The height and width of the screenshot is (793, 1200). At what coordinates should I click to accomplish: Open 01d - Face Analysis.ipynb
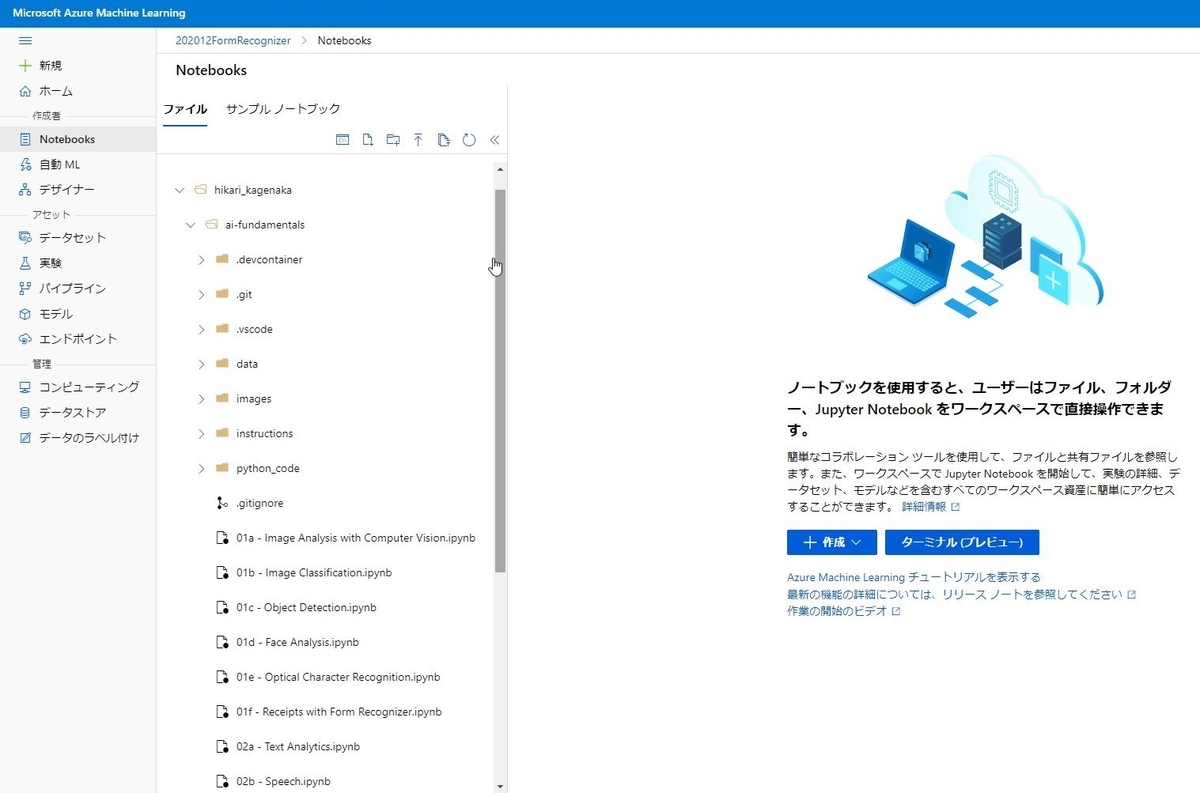click(x=297, y=642)
